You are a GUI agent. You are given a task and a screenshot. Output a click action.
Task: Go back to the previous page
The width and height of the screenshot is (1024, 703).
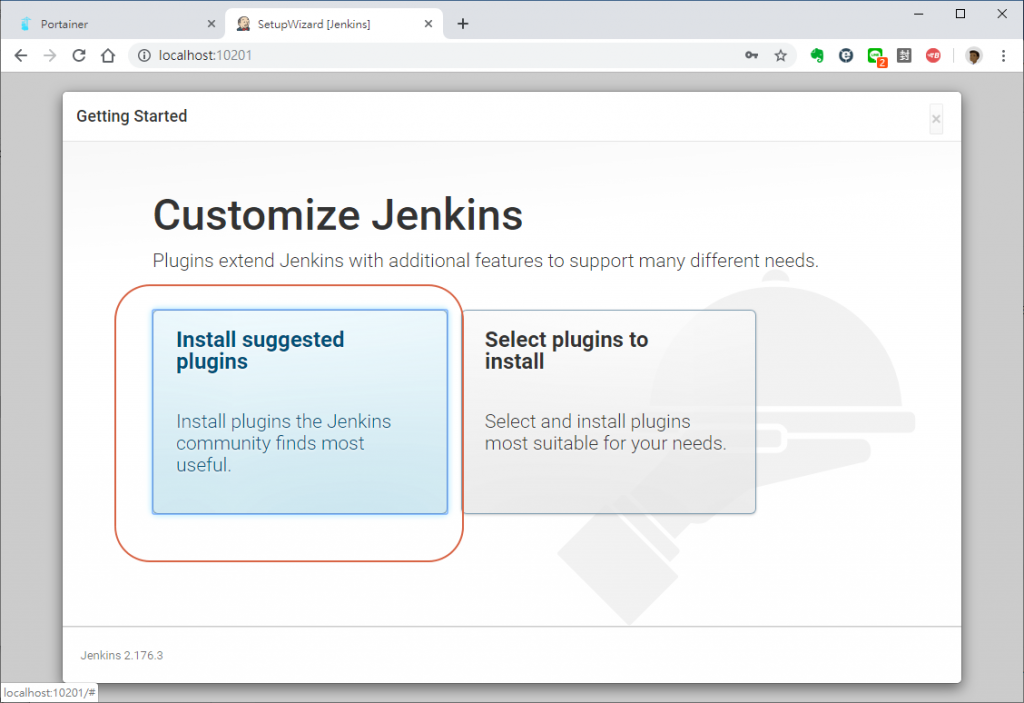click(x=20, y=56)
